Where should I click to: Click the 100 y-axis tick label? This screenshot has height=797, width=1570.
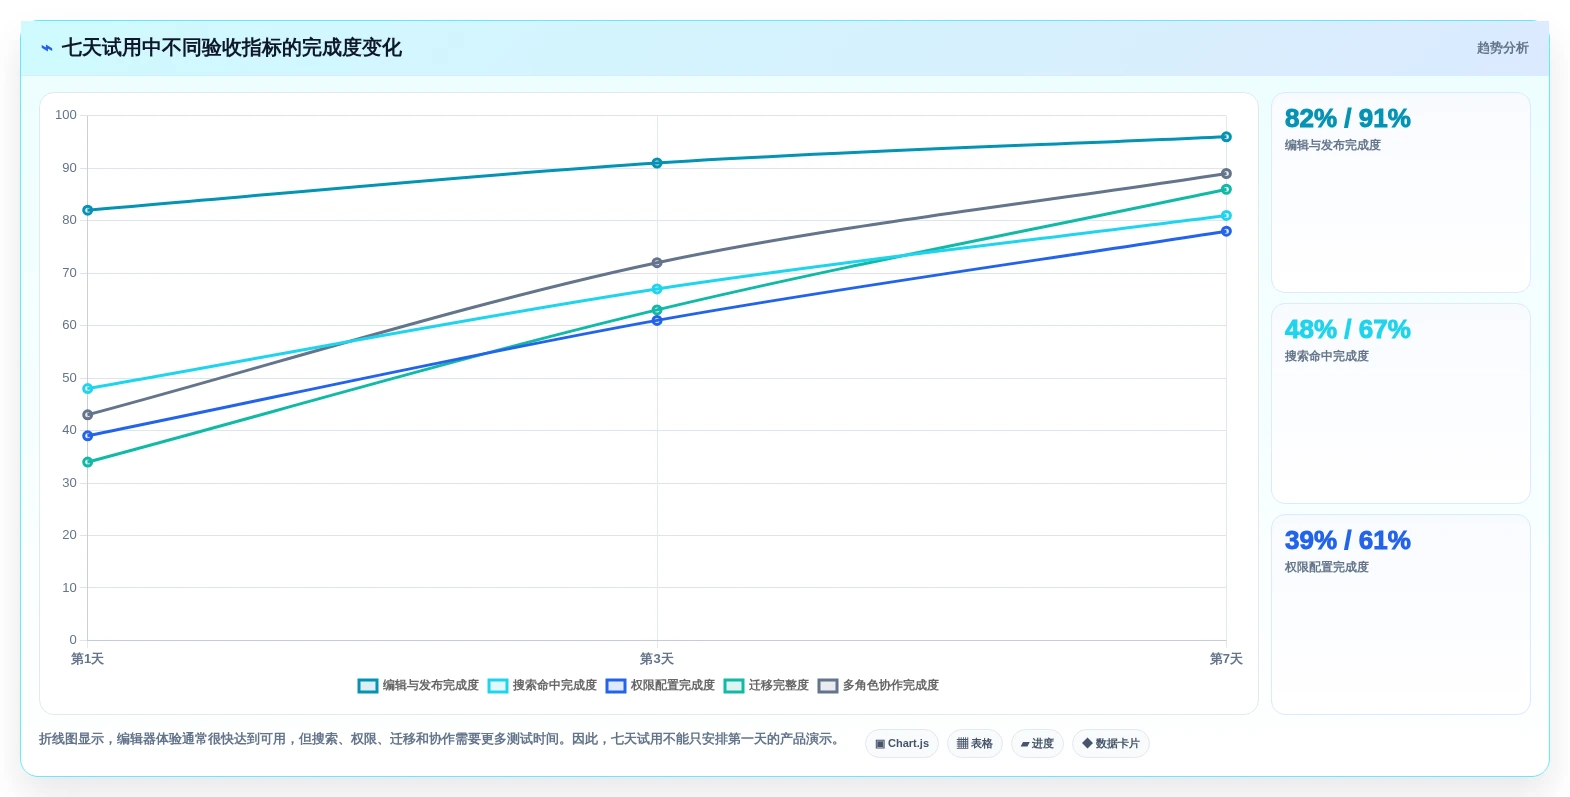click(x=66, y=115)
